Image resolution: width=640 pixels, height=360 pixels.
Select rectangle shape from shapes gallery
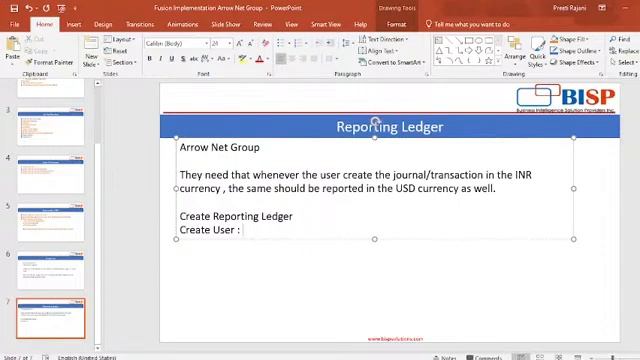(x=469, y=40)
